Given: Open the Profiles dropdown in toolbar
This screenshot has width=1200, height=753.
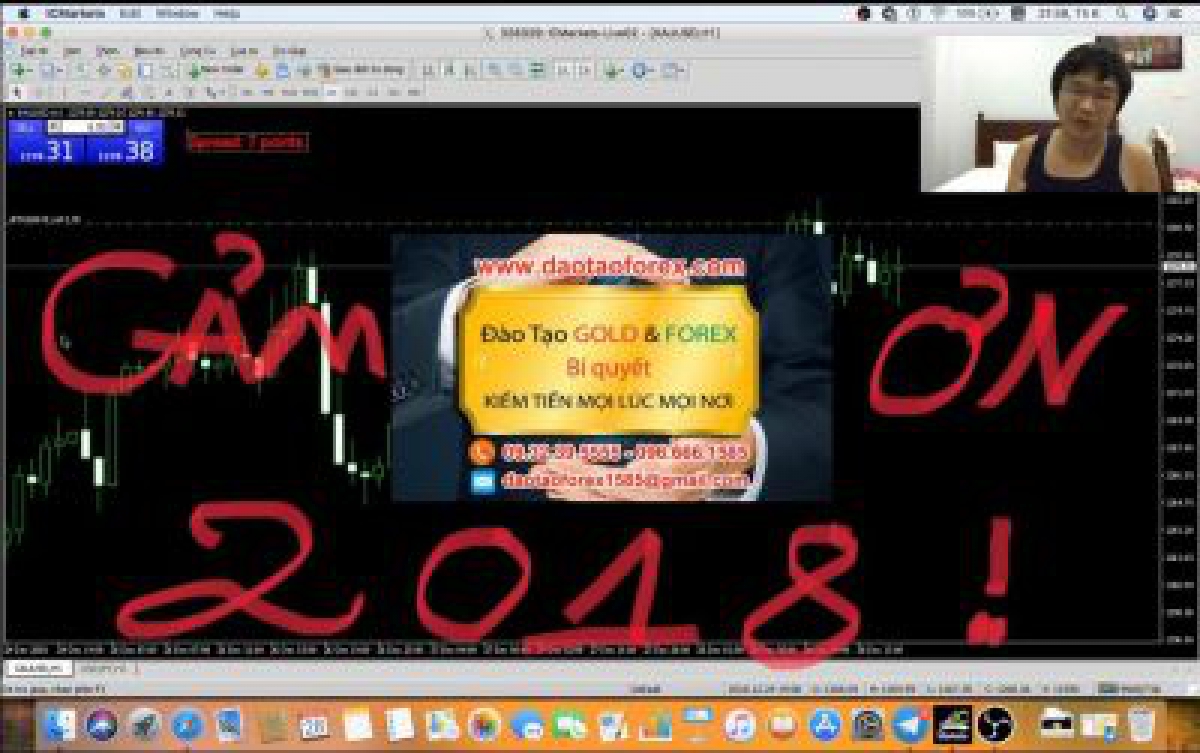Looking at the screenshot, I should [x=52, y=70].
